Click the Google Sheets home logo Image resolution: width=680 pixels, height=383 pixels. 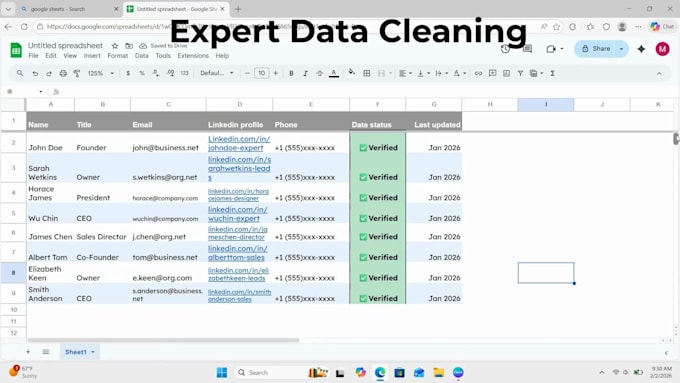tap(16, 50)
